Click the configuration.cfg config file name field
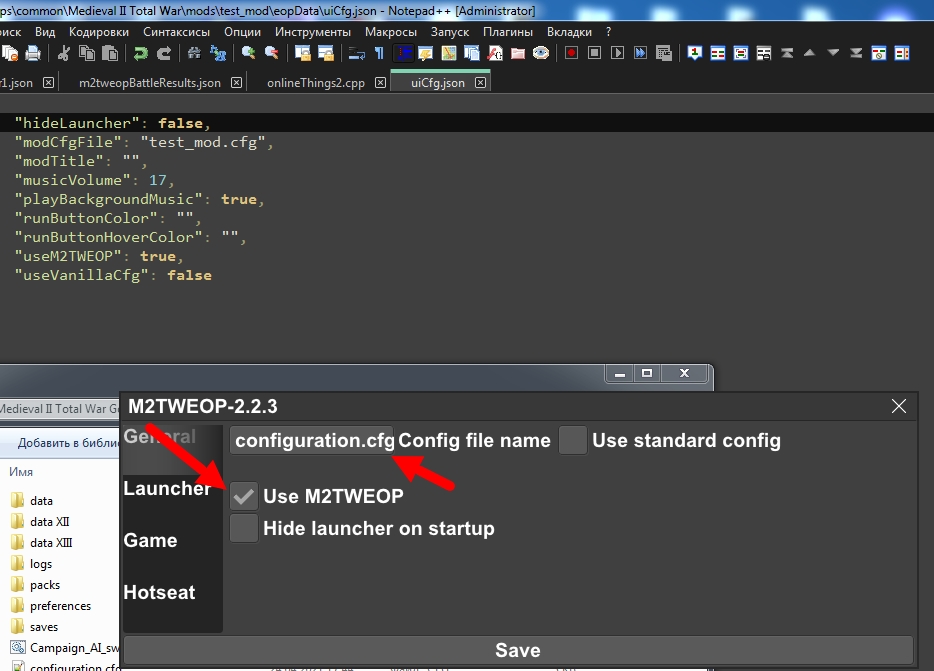The image size is (934, 671). coord(312,440)
